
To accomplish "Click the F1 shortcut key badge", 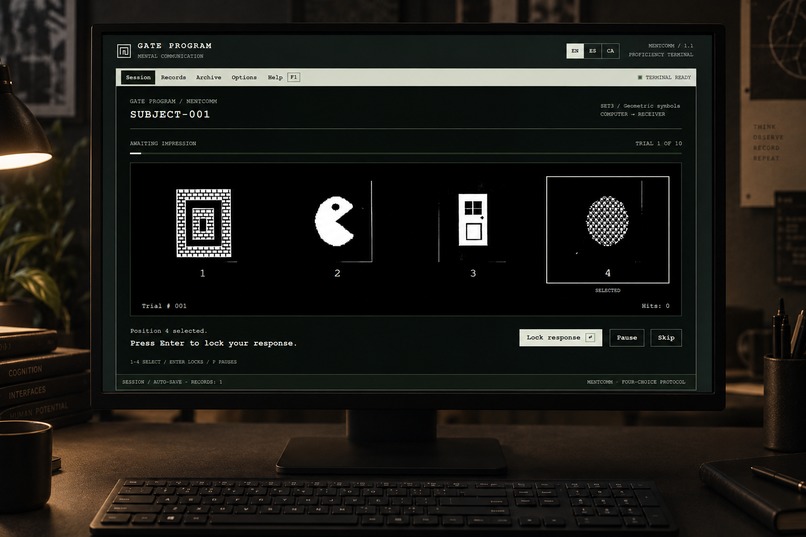I will click(294, 77).
